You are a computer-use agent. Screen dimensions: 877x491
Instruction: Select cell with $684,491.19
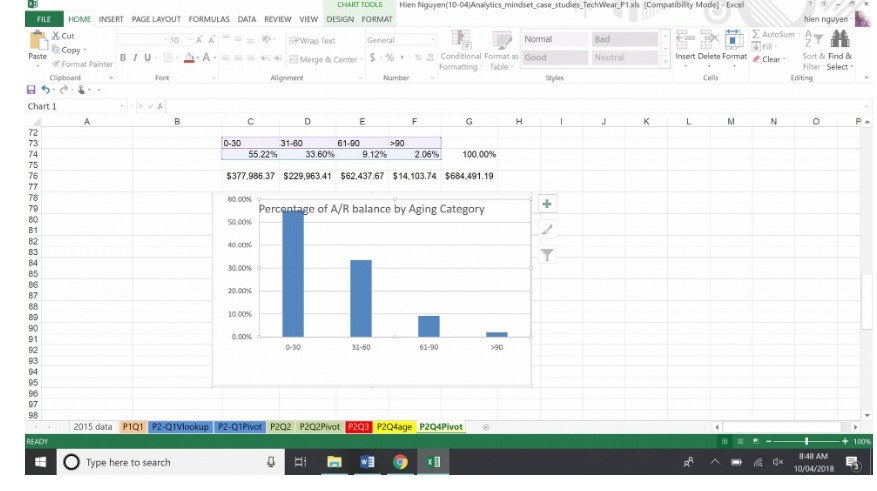tap(469, 176)
